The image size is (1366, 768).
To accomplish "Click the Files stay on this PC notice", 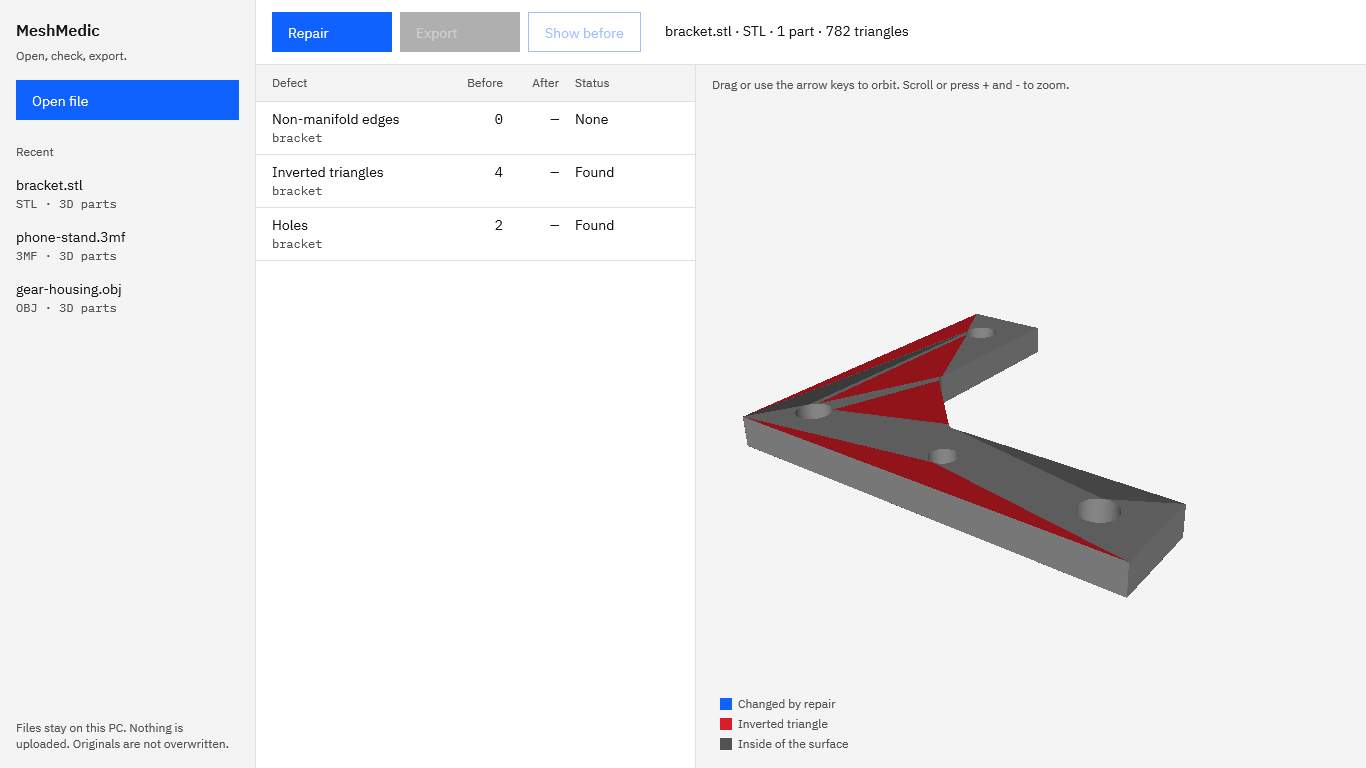I will [x=122, y=736].
